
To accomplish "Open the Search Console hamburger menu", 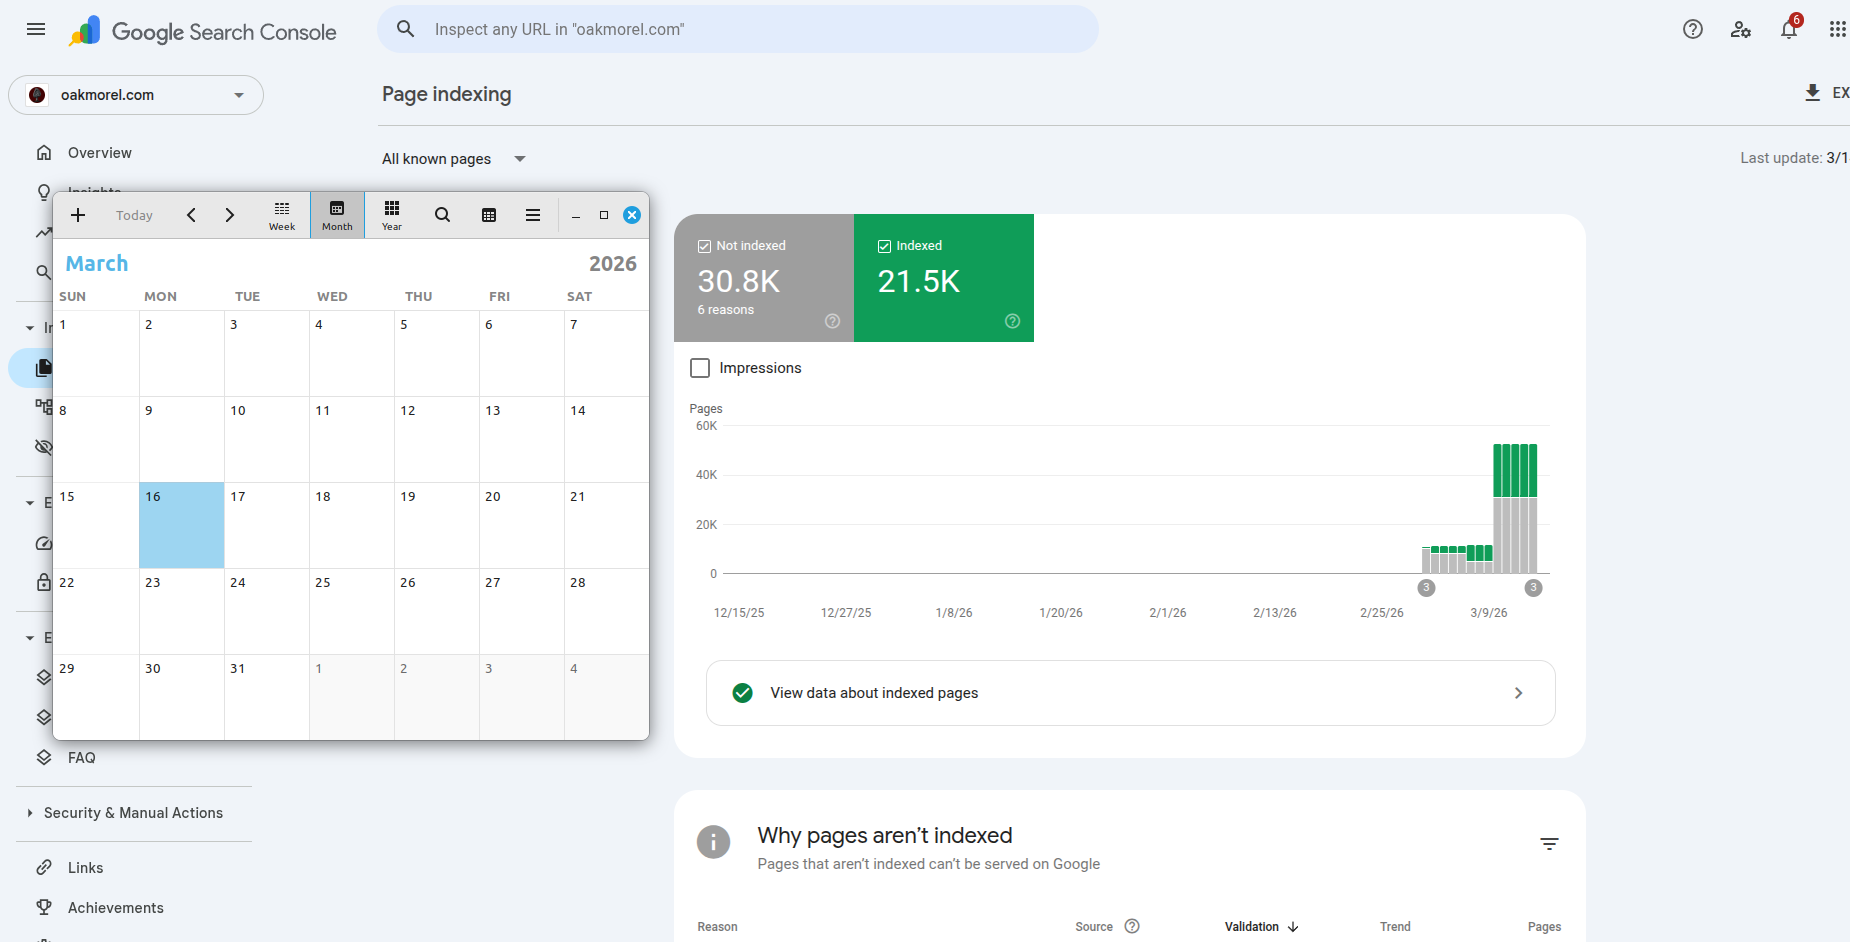I will pos(36,29).
